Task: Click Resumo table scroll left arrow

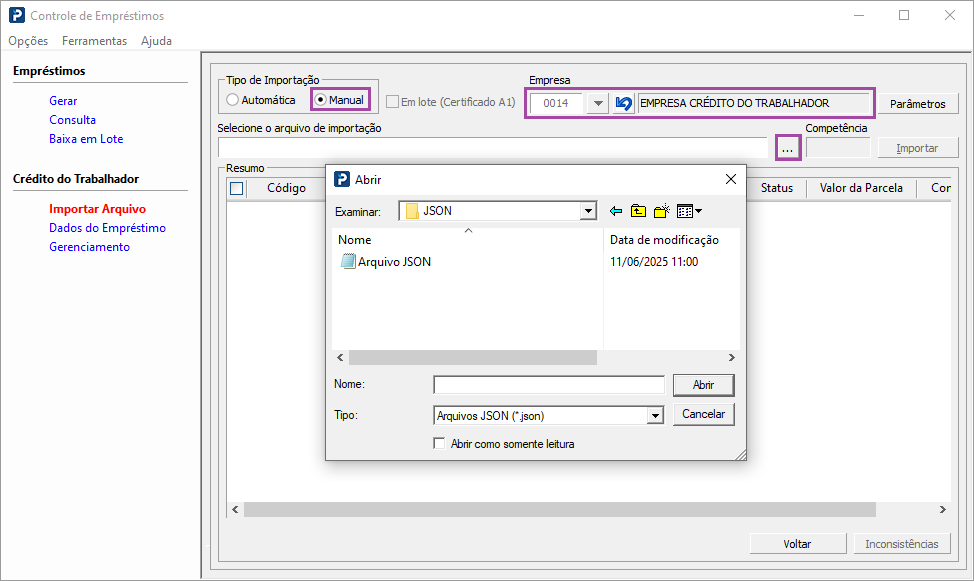Action: tap(235, 510)
